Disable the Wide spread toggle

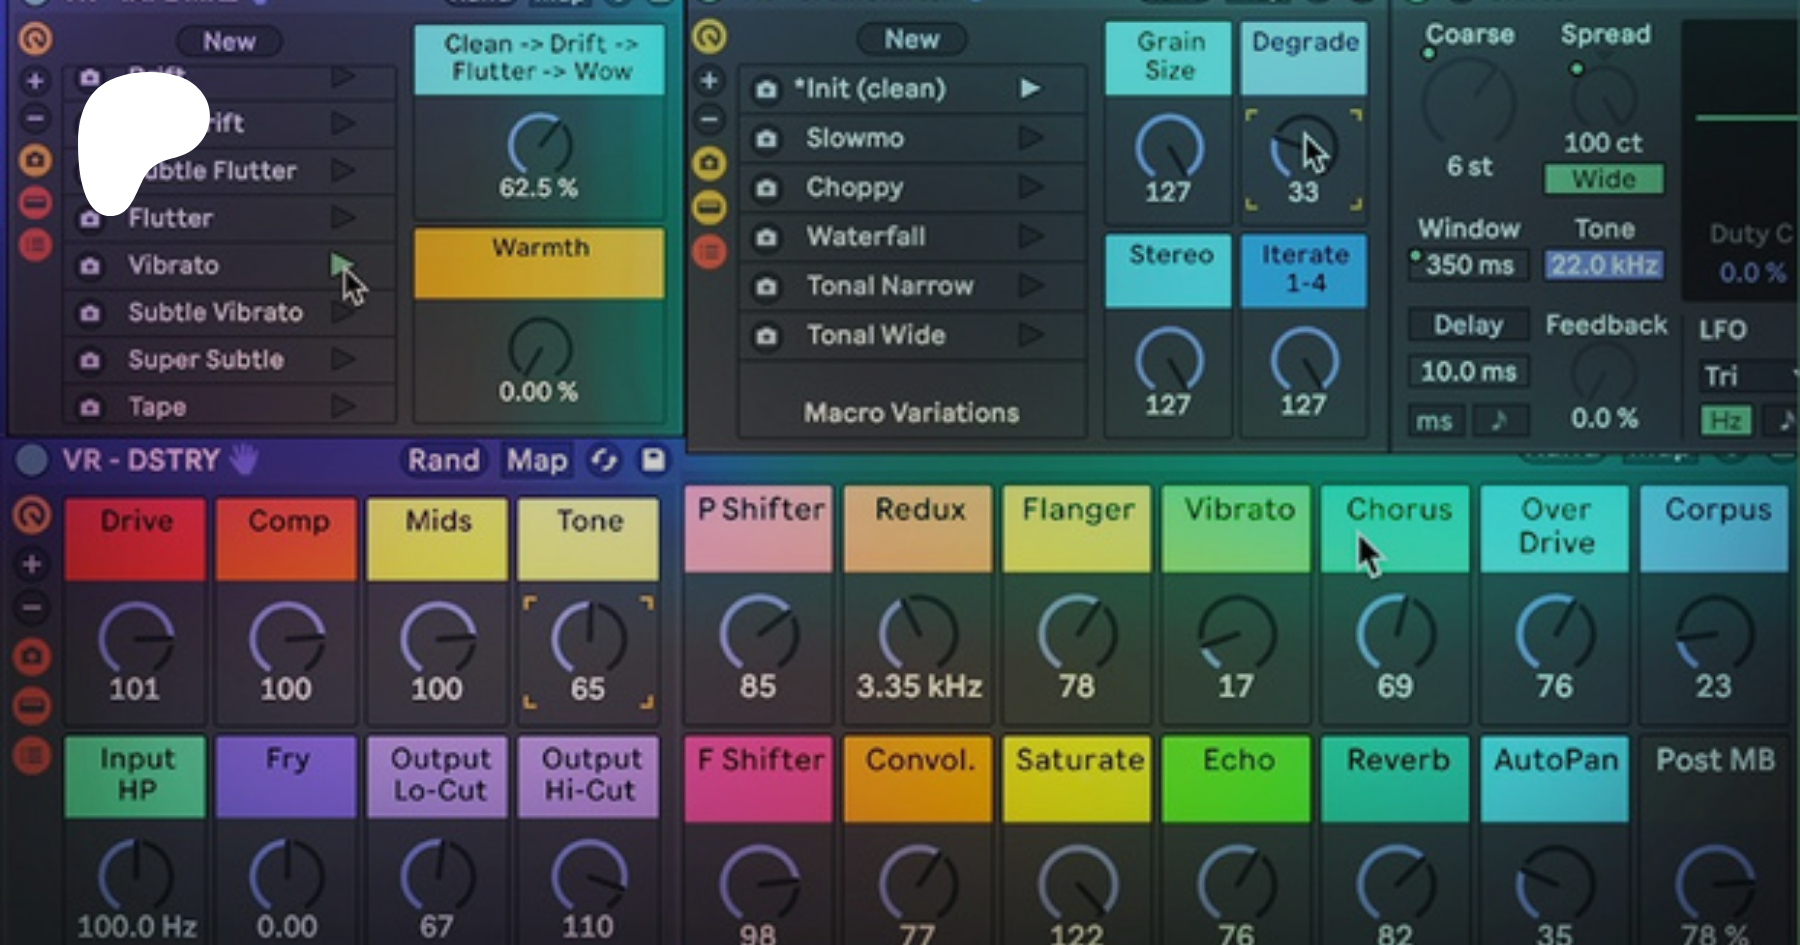click(1603, 180)
